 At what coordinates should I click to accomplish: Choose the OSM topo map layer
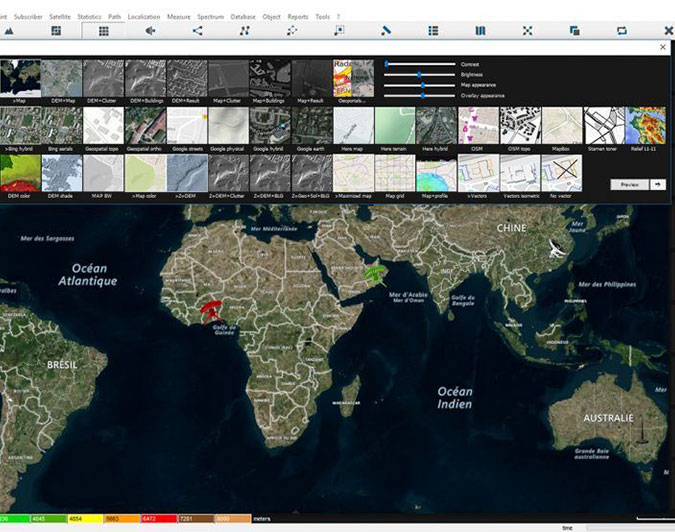[x=519, y=127]
